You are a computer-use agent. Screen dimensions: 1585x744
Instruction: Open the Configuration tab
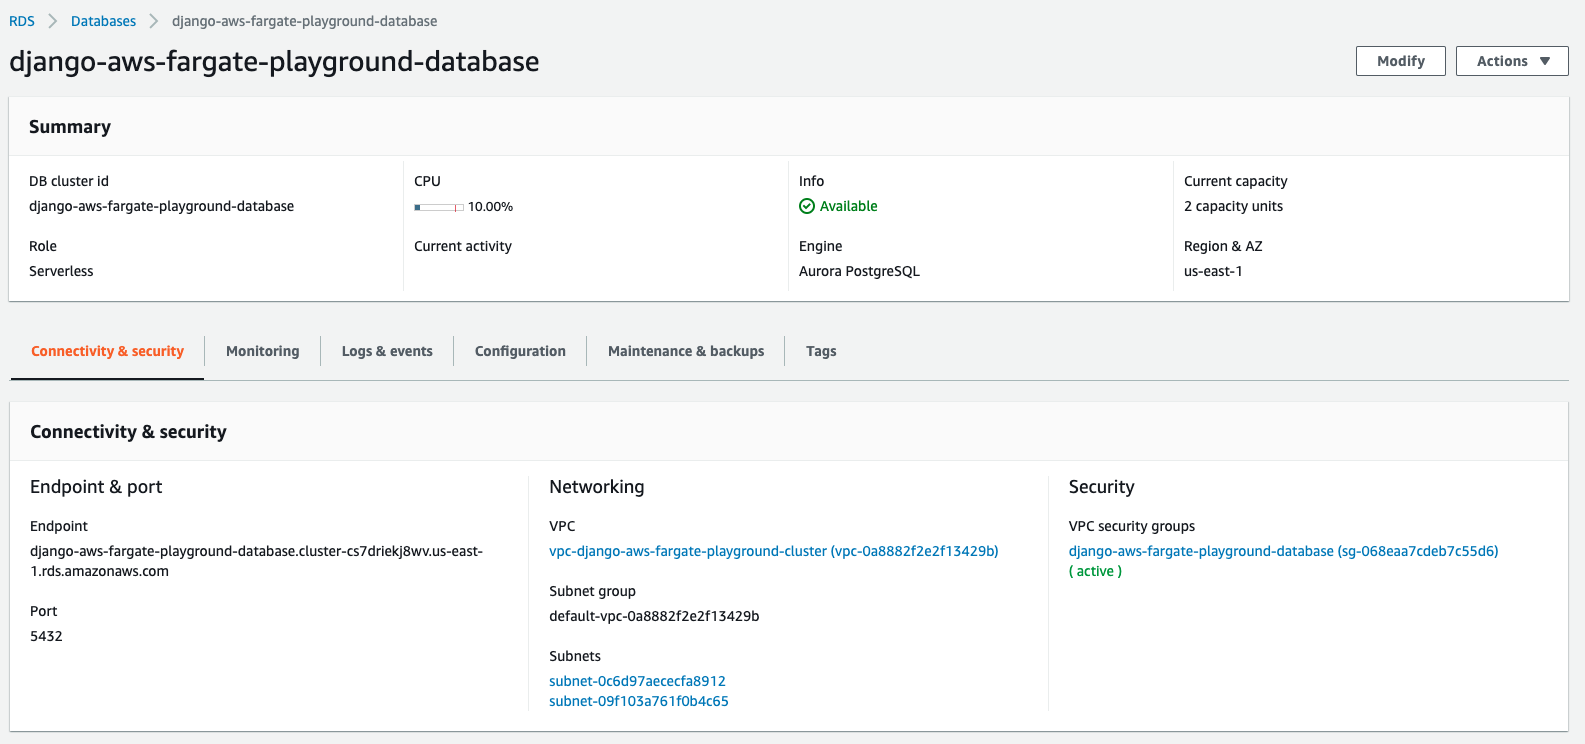point(520,351)
